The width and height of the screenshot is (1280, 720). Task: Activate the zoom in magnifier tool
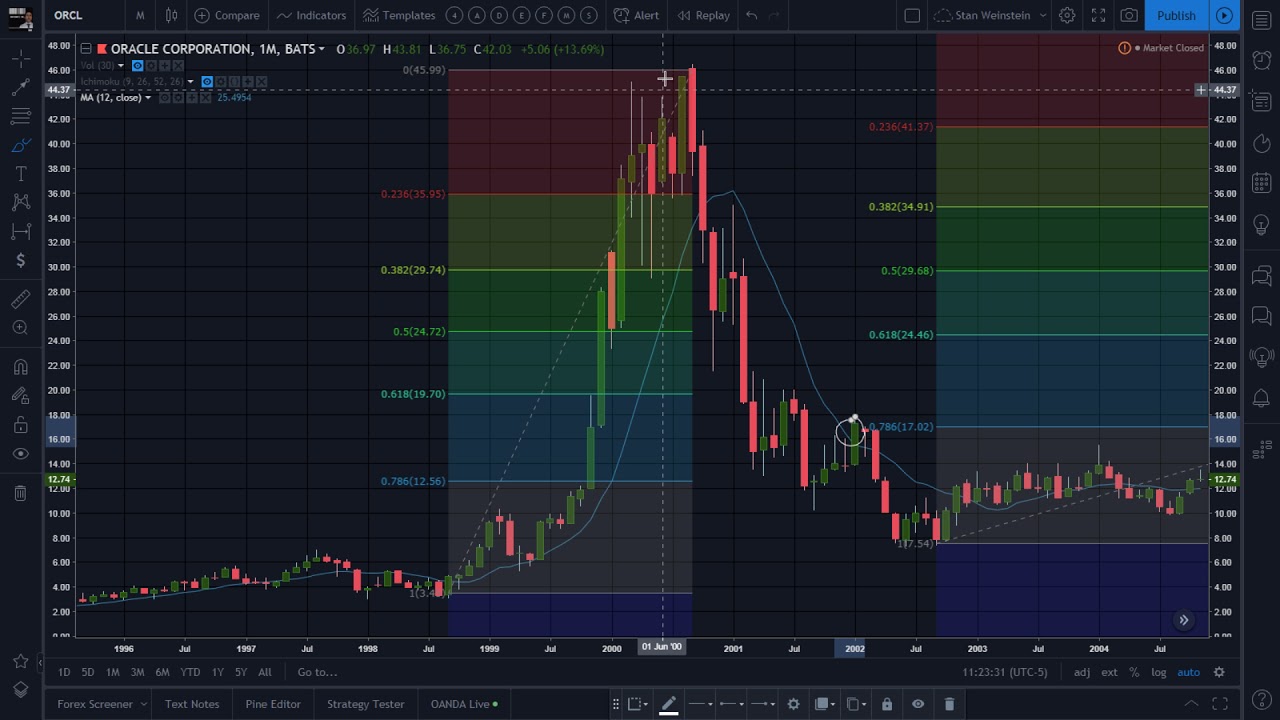click(20, 328)
